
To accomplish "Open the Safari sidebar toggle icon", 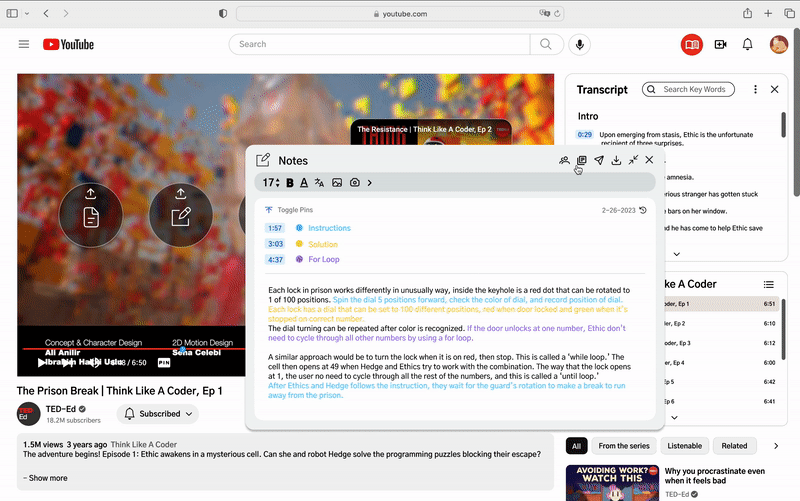I will click(12, 14).
